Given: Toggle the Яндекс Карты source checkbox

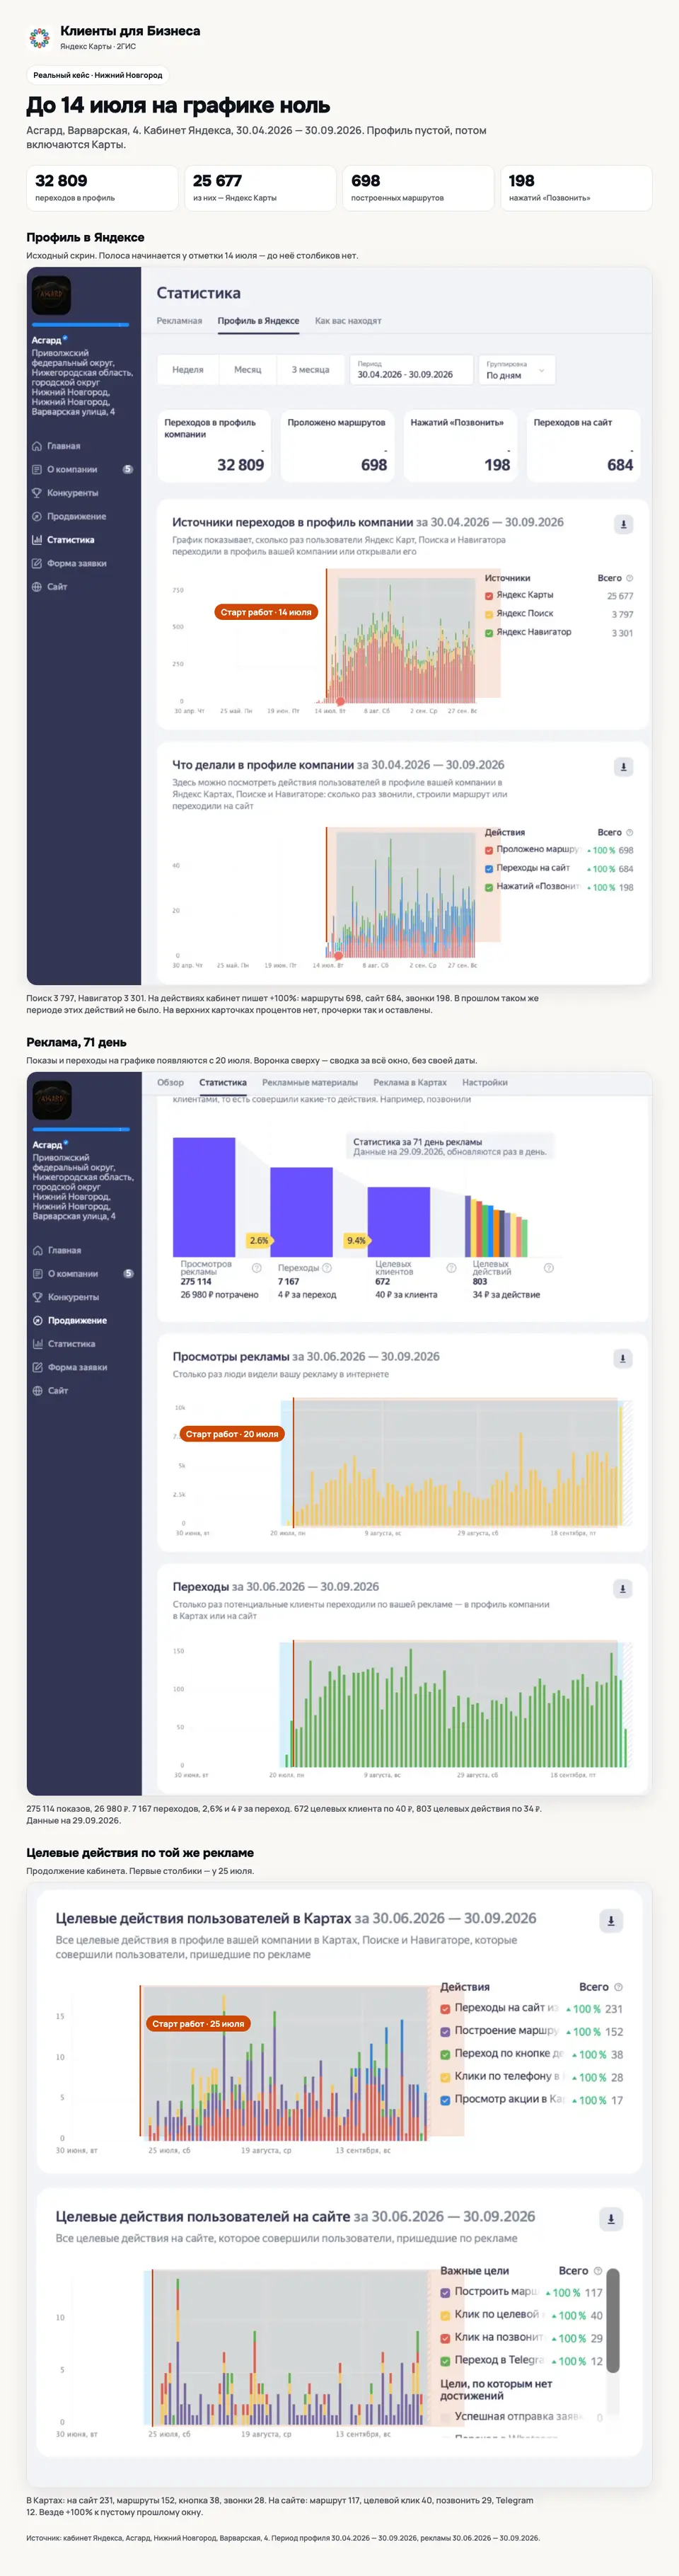Looking at the screenshot, I should (x=489, y=596).
